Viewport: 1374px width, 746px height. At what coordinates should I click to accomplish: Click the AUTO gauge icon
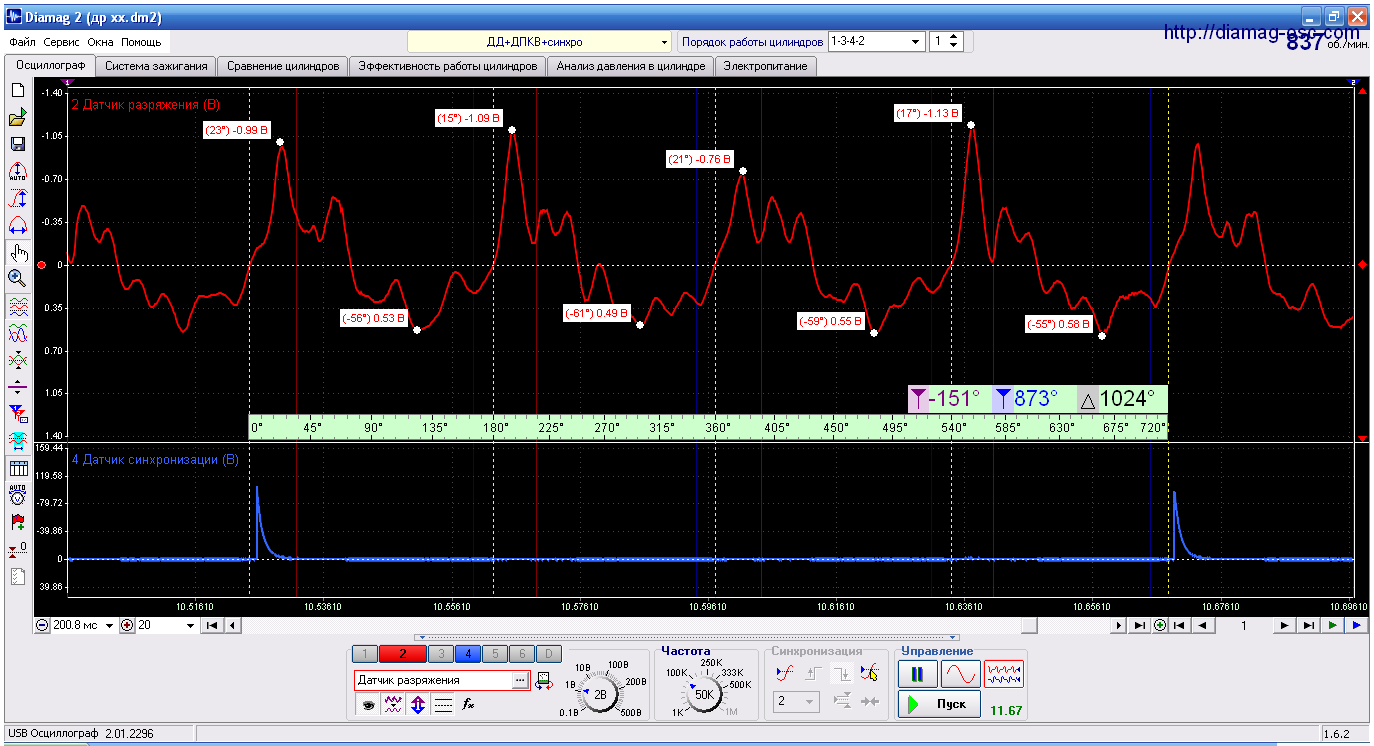(17, 495)
